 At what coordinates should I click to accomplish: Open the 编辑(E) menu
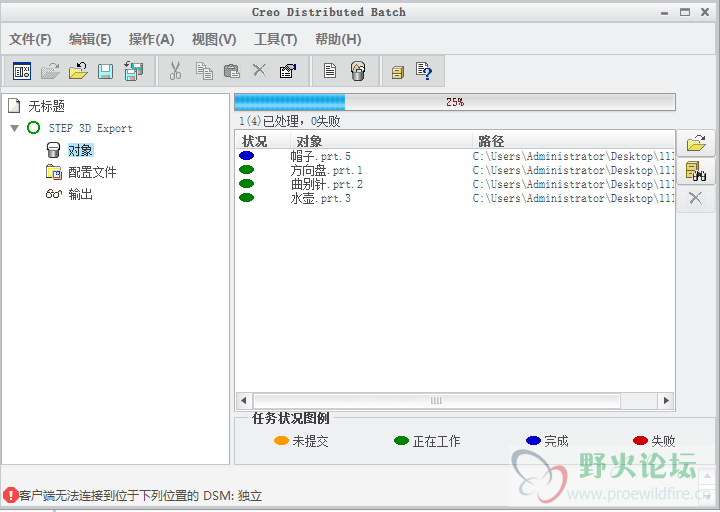(90, 39)
